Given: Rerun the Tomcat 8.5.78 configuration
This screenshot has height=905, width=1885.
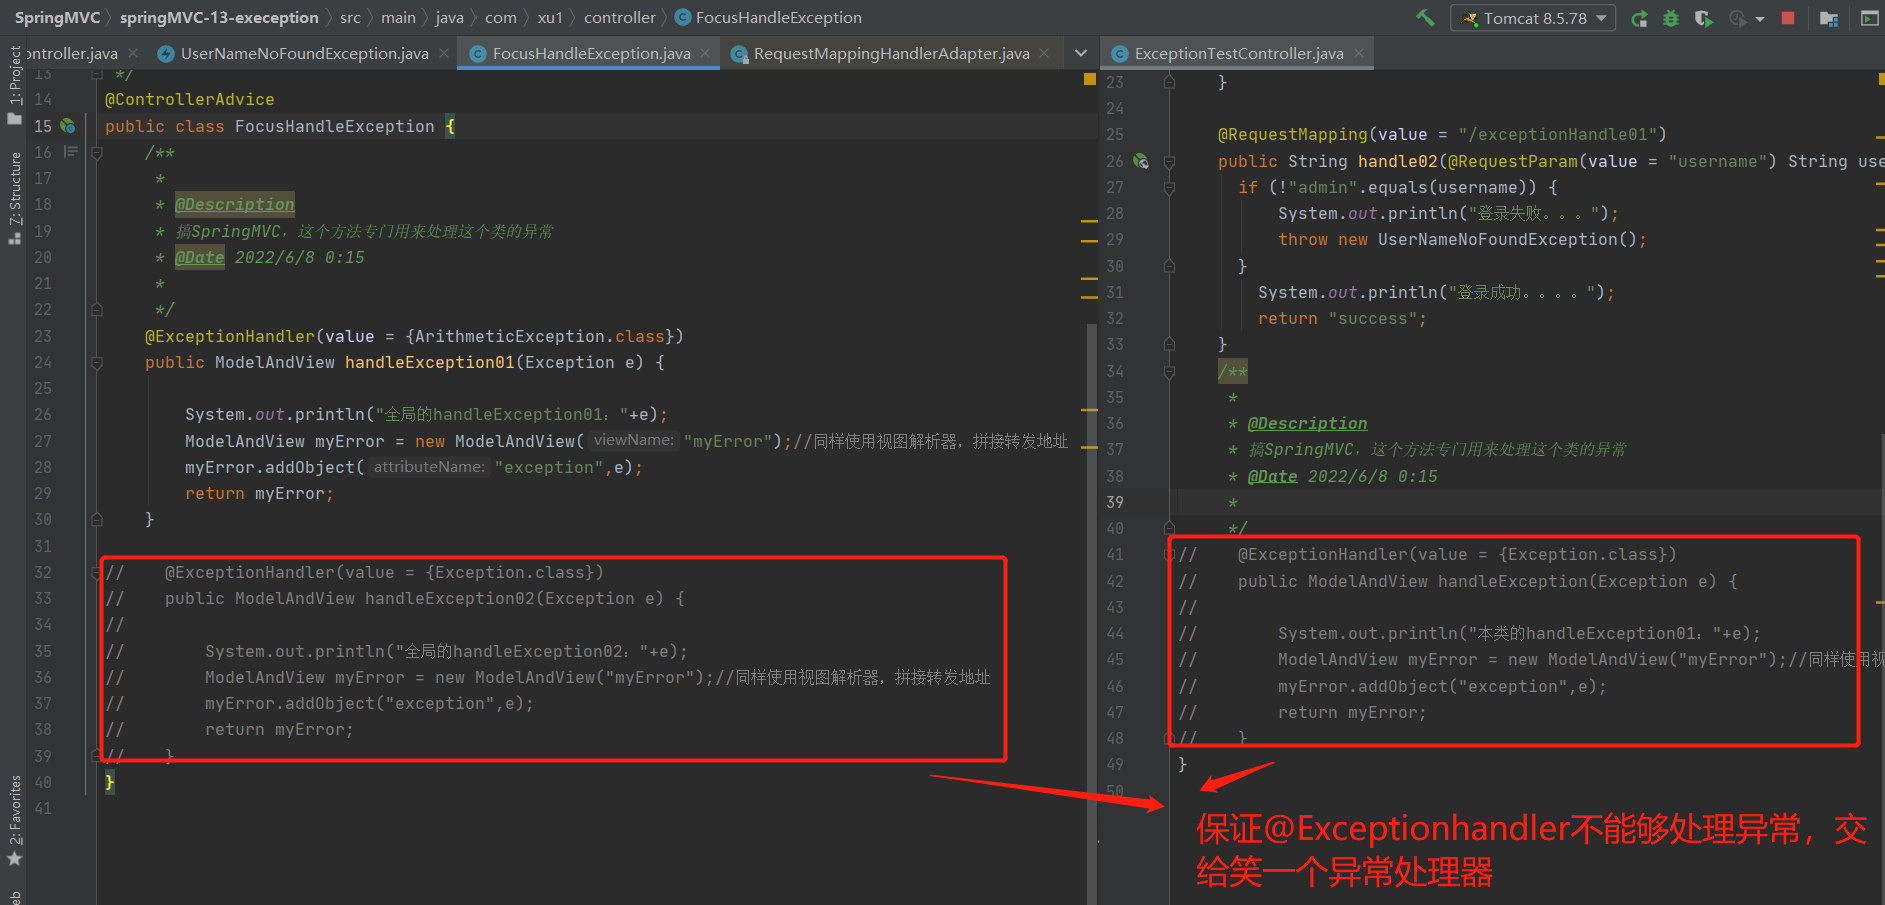Looking at the screenshot, I should tap(1639, 18).
